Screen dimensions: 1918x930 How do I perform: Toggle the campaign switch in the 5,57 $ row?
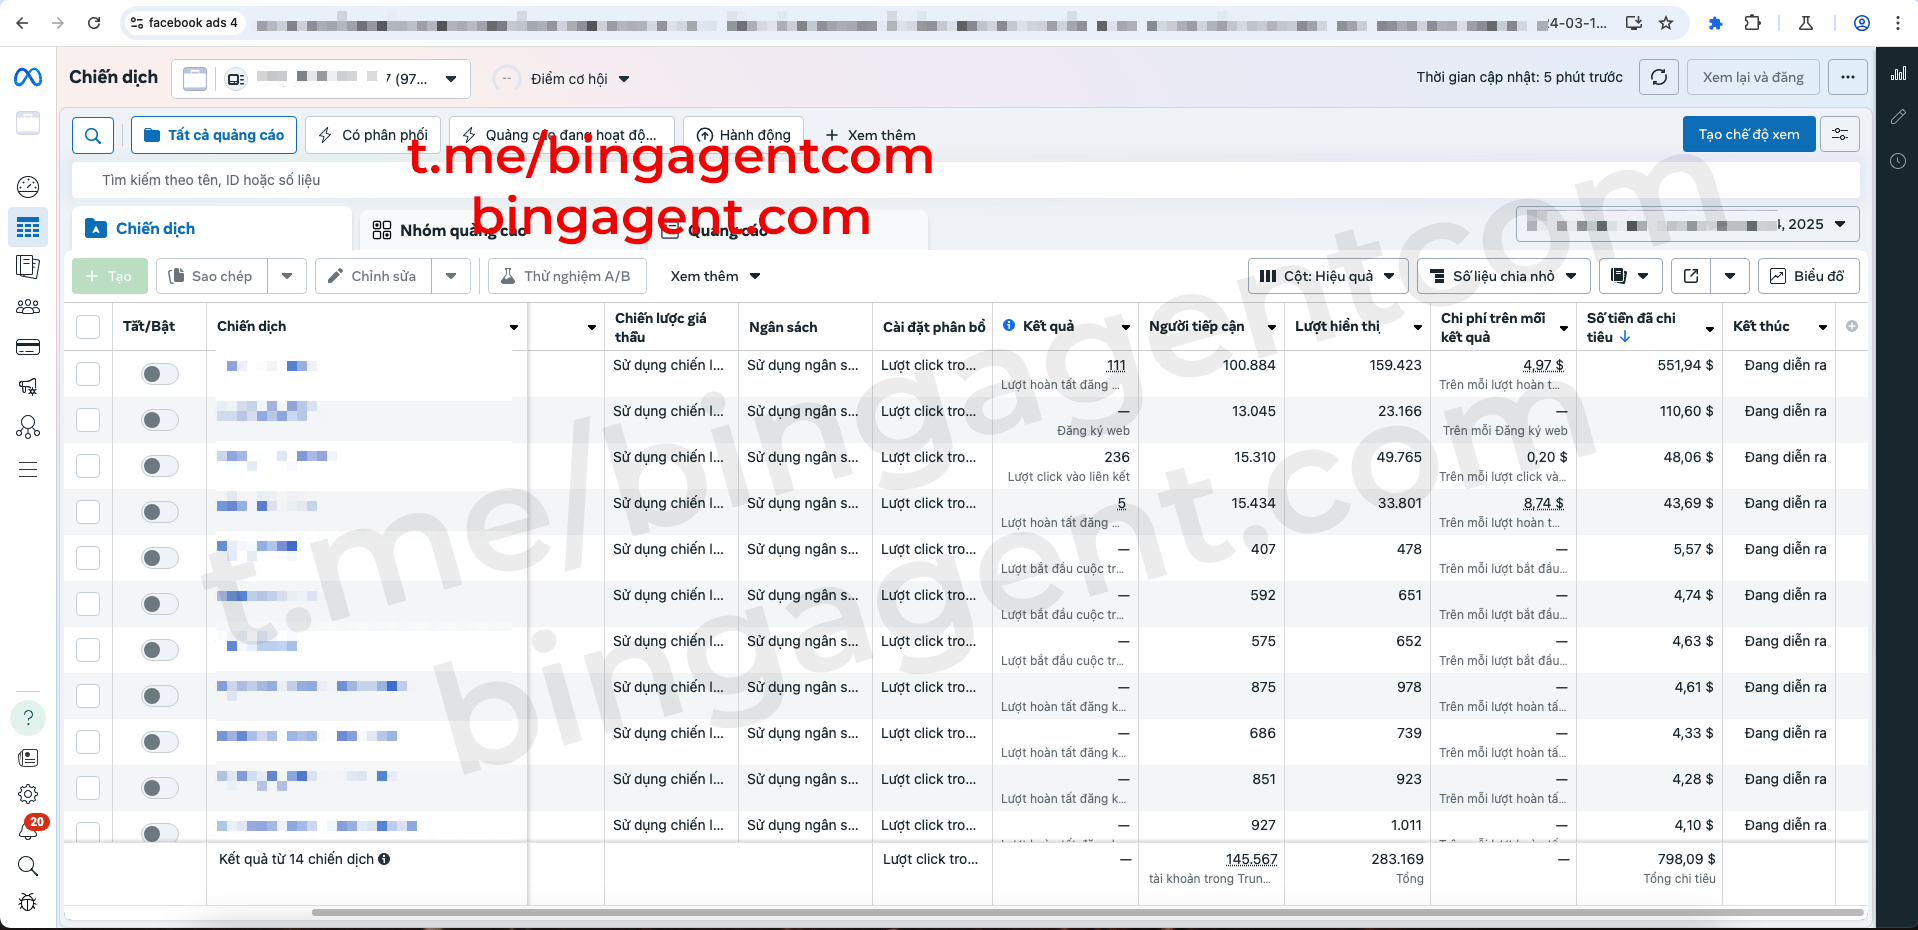click(159, 558)
